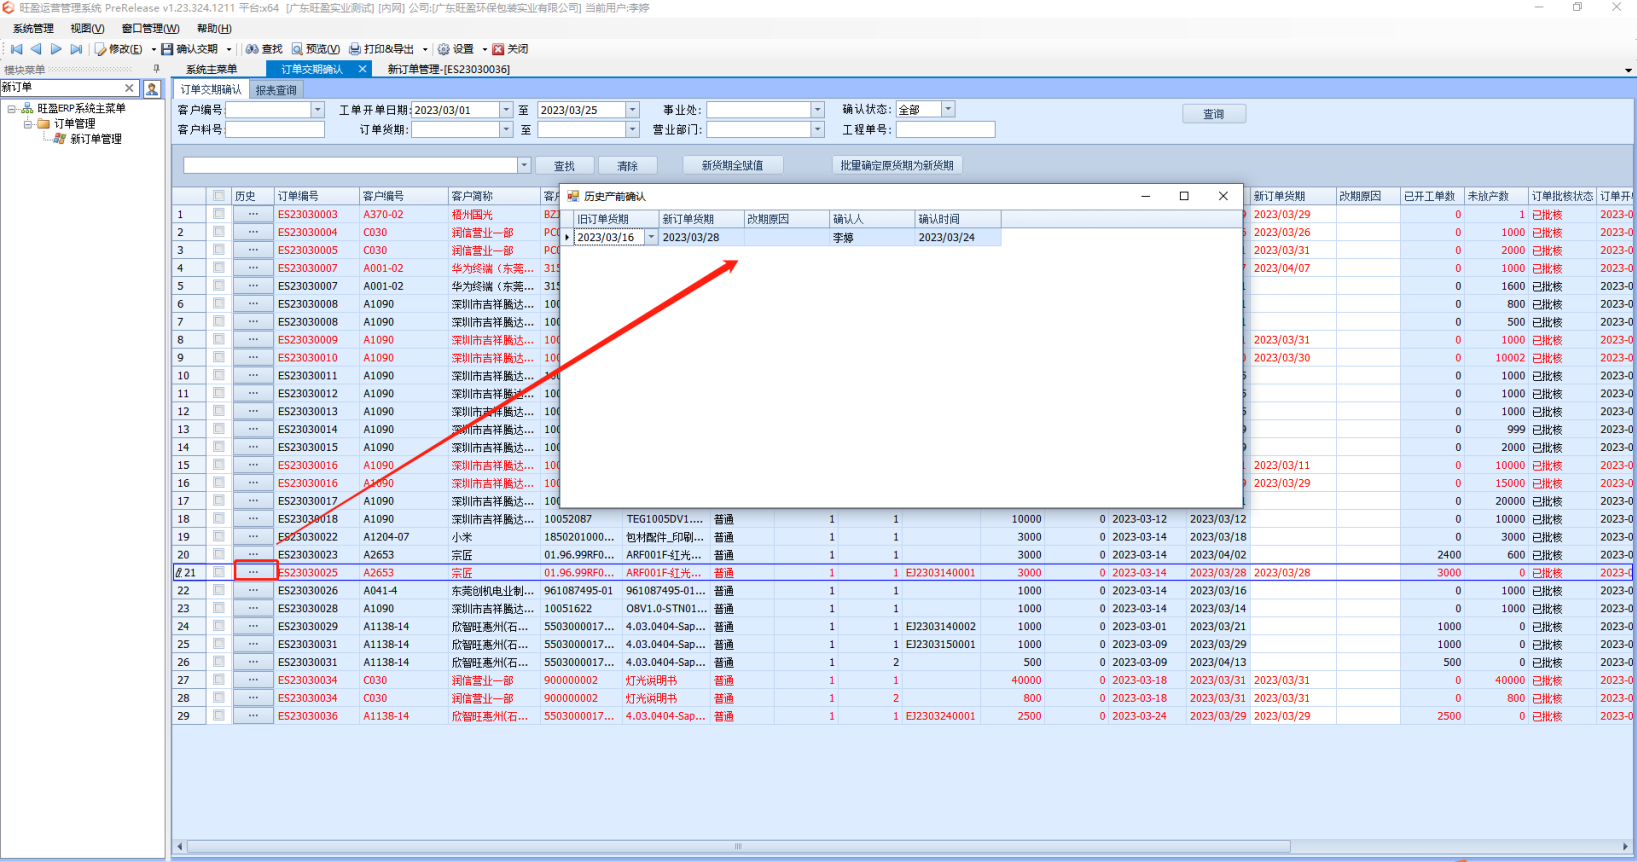Click the 查询 button
The image size is (1637, 862).
(x=1214, y=114)
